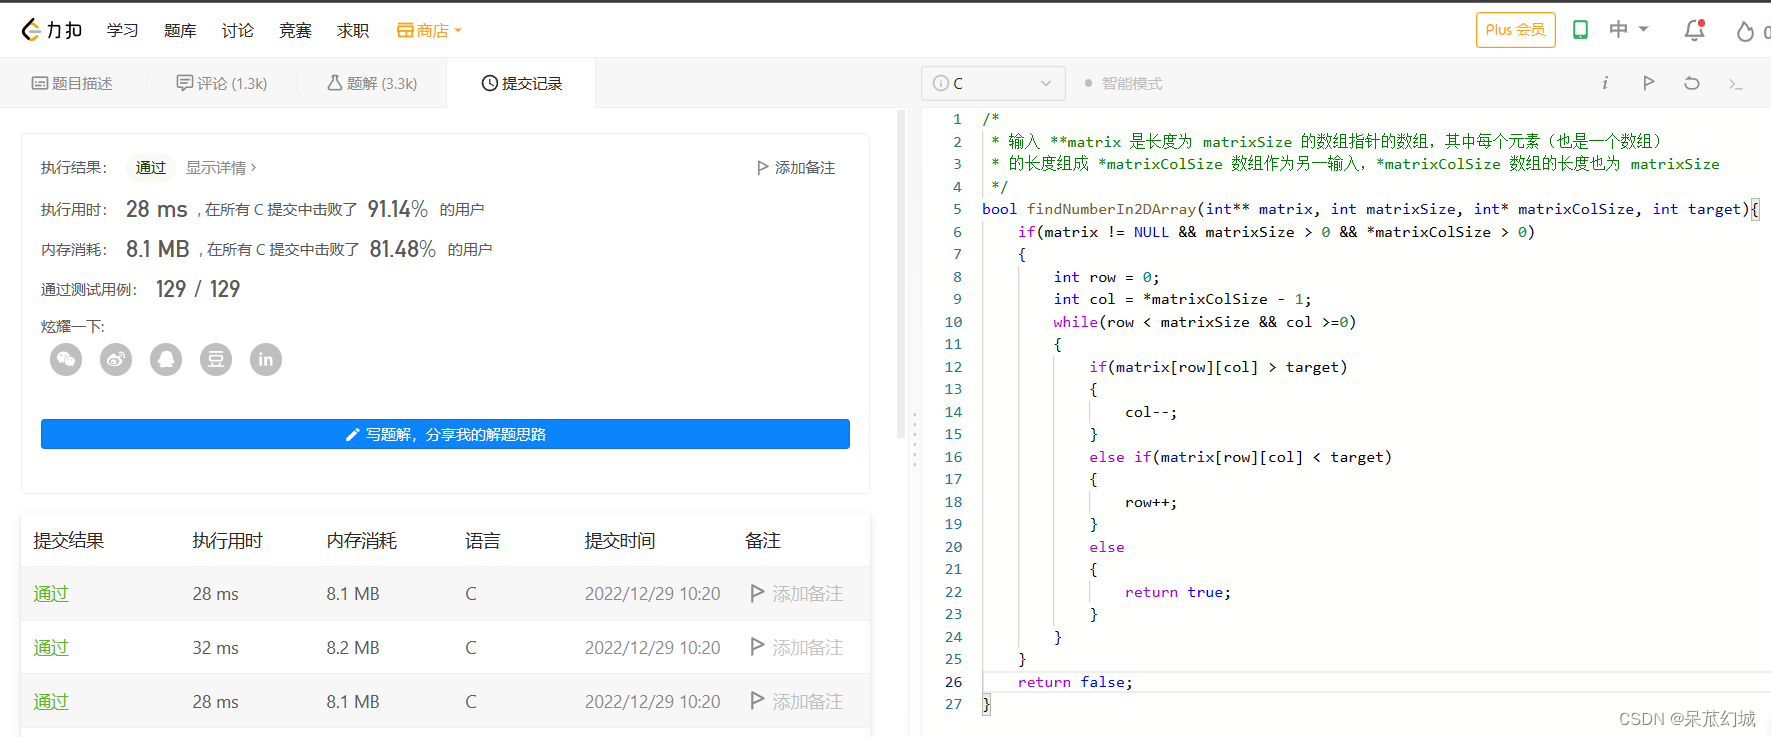The height and width of the screenshot is (737, 1771).
Task: Click the editor info icon
Action: click(x=1605, y=83)
